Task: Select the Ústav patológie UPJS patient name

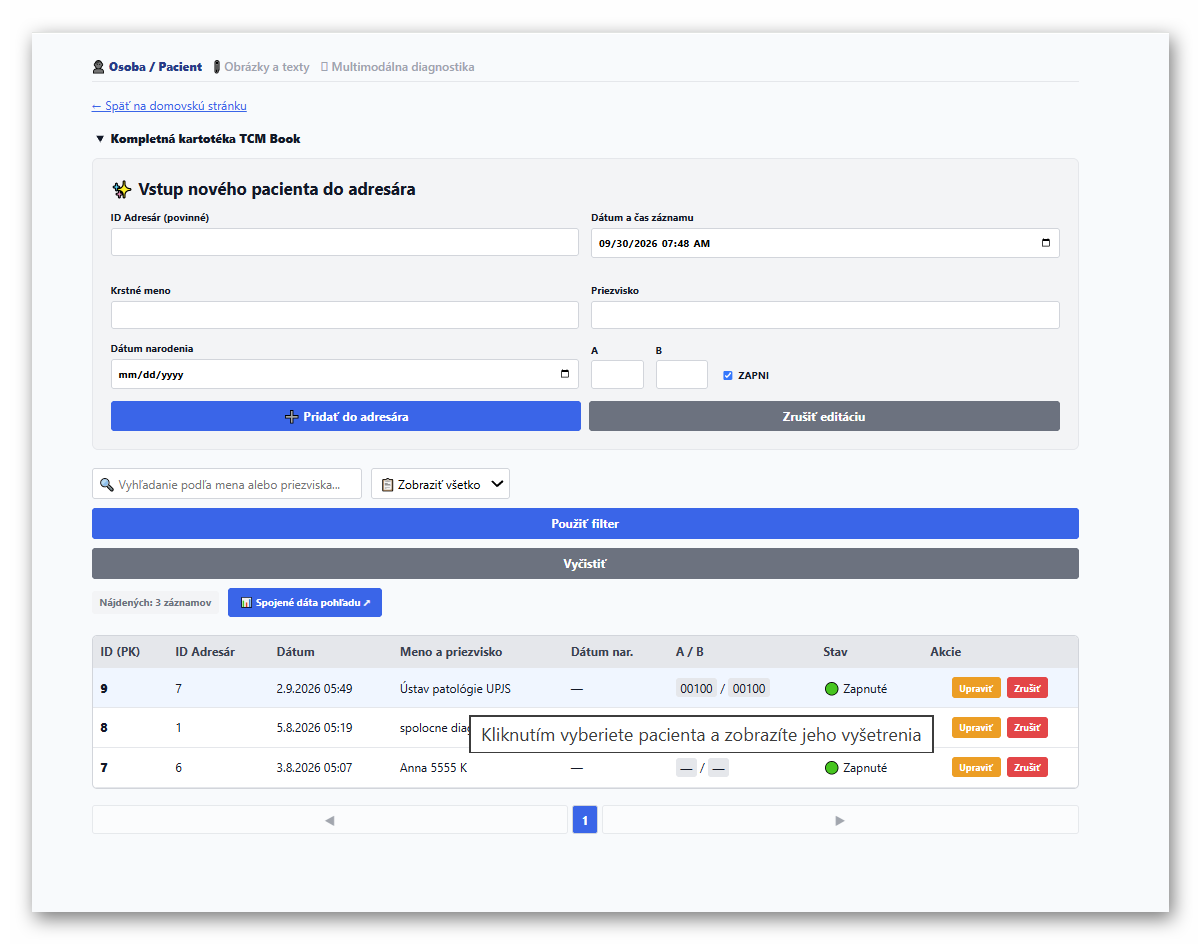Action: pos(455,689)
